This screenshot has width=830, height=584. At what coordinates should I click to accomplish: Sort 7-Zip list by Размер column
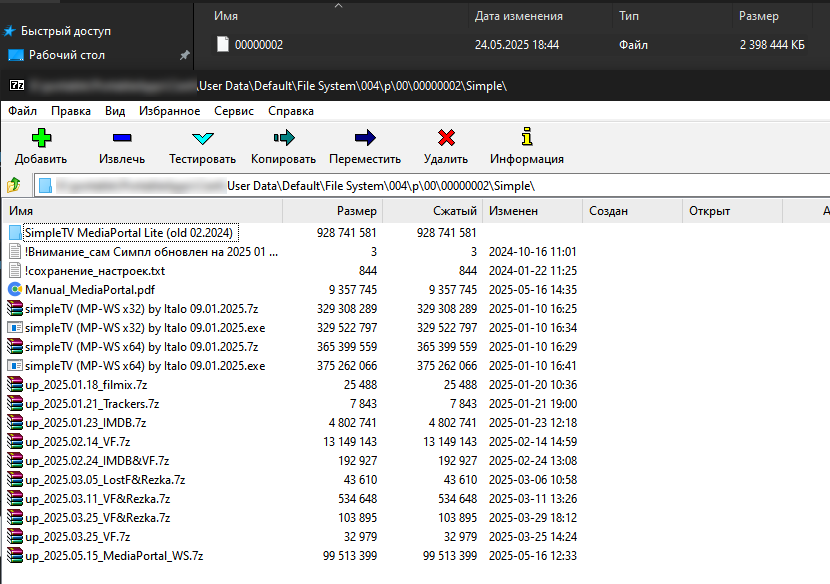(x=332, y=211)
